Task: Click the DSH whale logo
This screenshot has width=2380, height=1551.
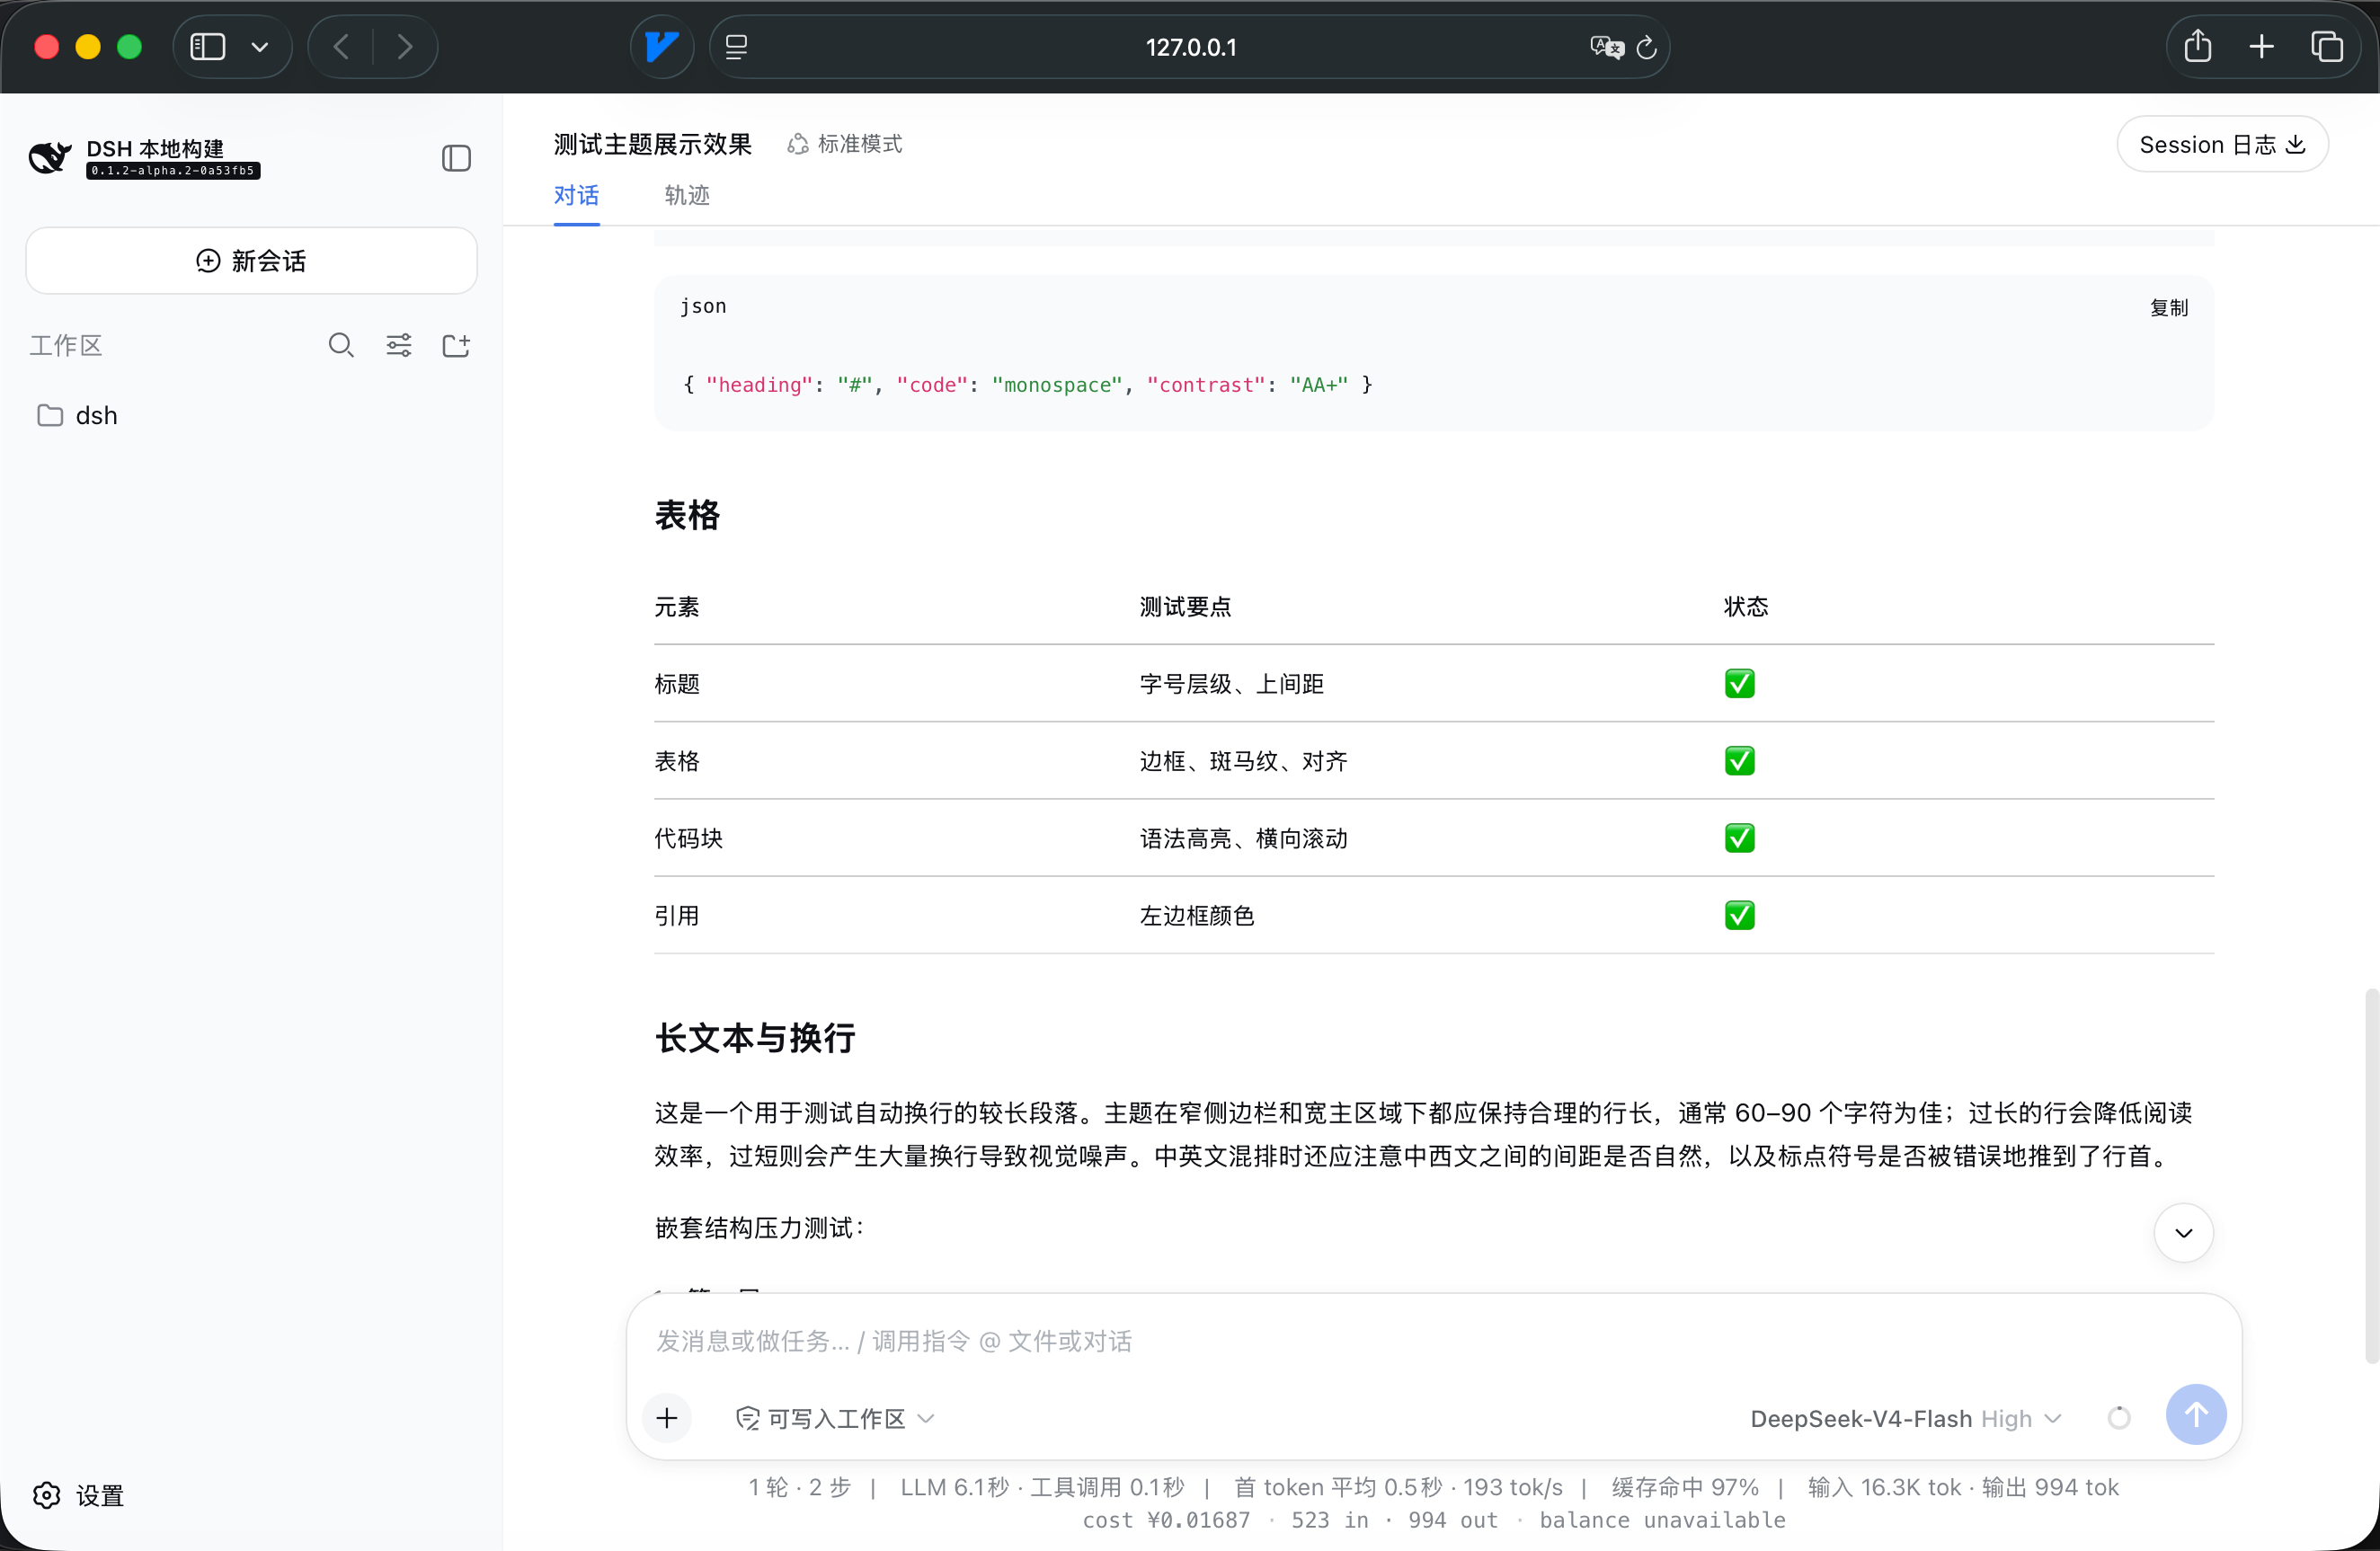Action: (x=50, y=157)
